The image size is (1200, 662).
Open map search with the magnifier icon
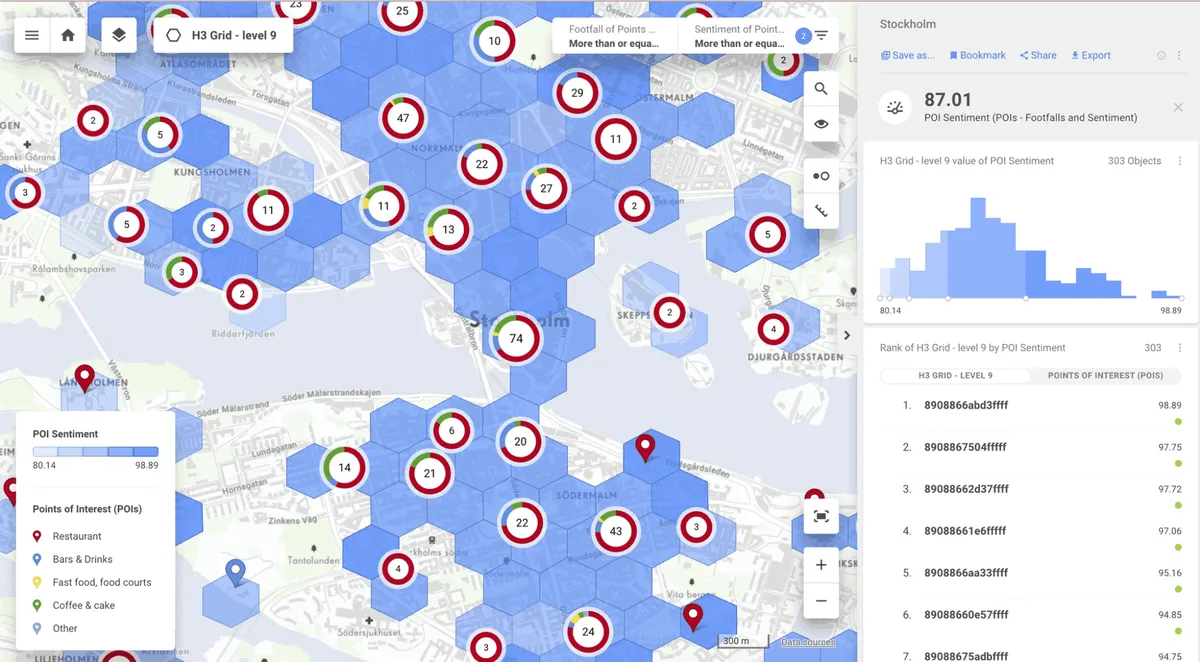coord(821,89)
